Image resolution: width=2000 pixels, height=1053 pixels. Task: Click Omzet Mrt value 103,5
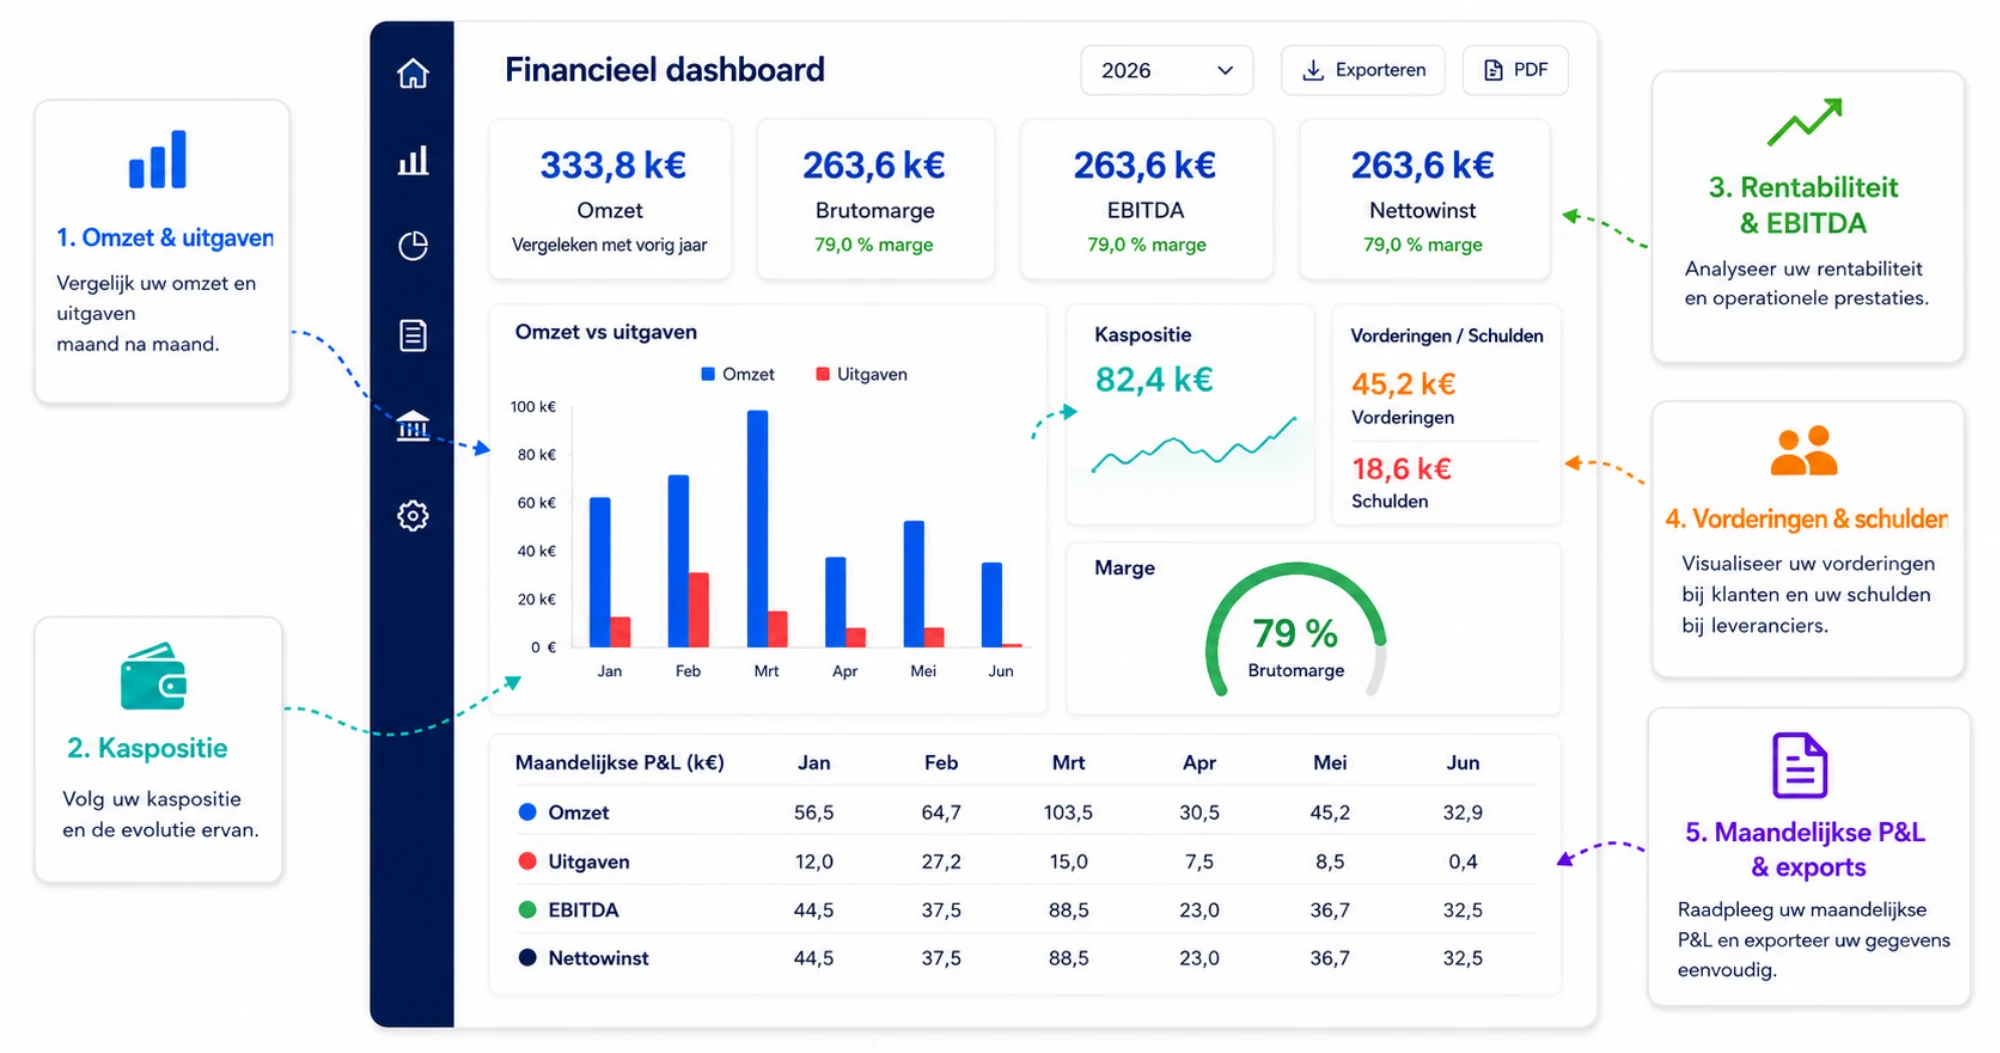pyautogui.click(x=1068, y=812)
